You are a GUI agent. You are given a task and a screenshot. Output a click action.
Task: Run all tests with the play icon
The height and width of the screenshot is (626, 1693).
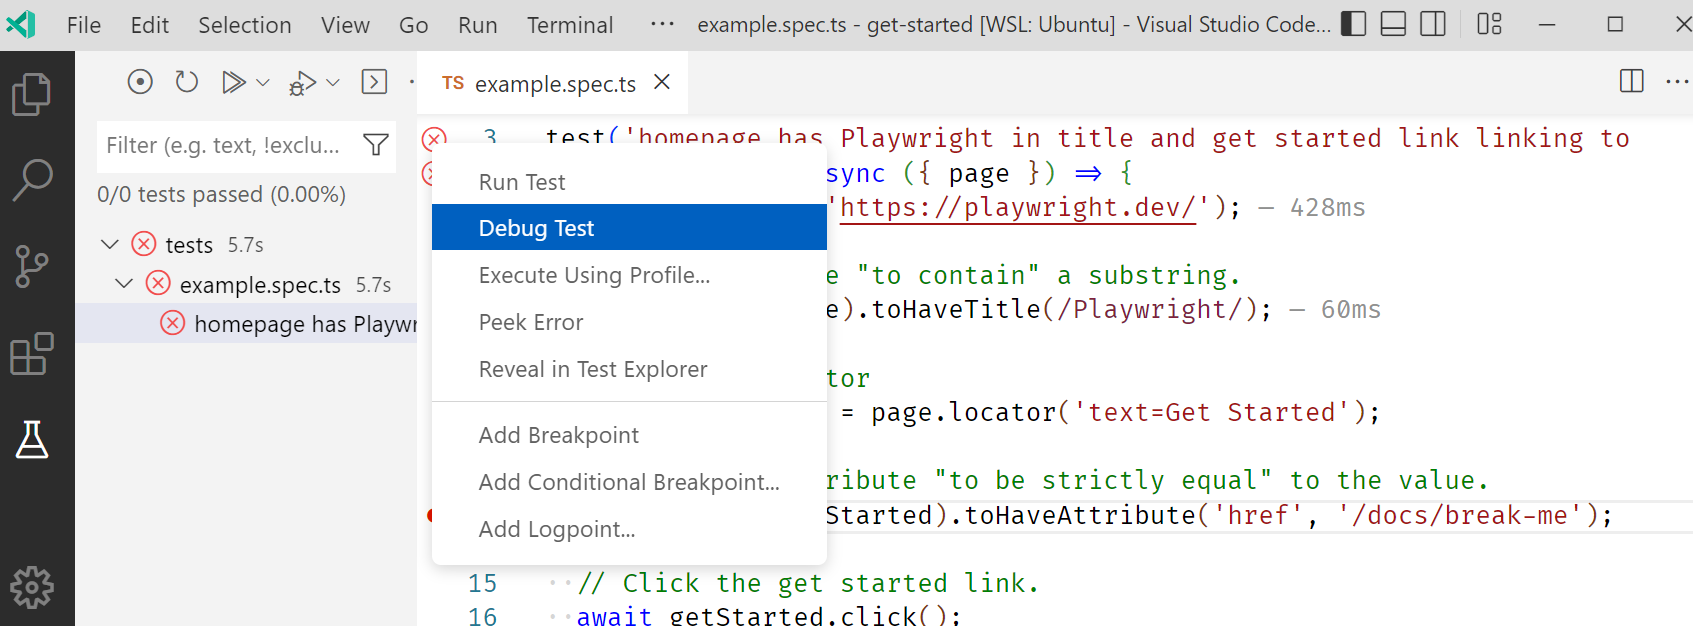tap(233, 82)
